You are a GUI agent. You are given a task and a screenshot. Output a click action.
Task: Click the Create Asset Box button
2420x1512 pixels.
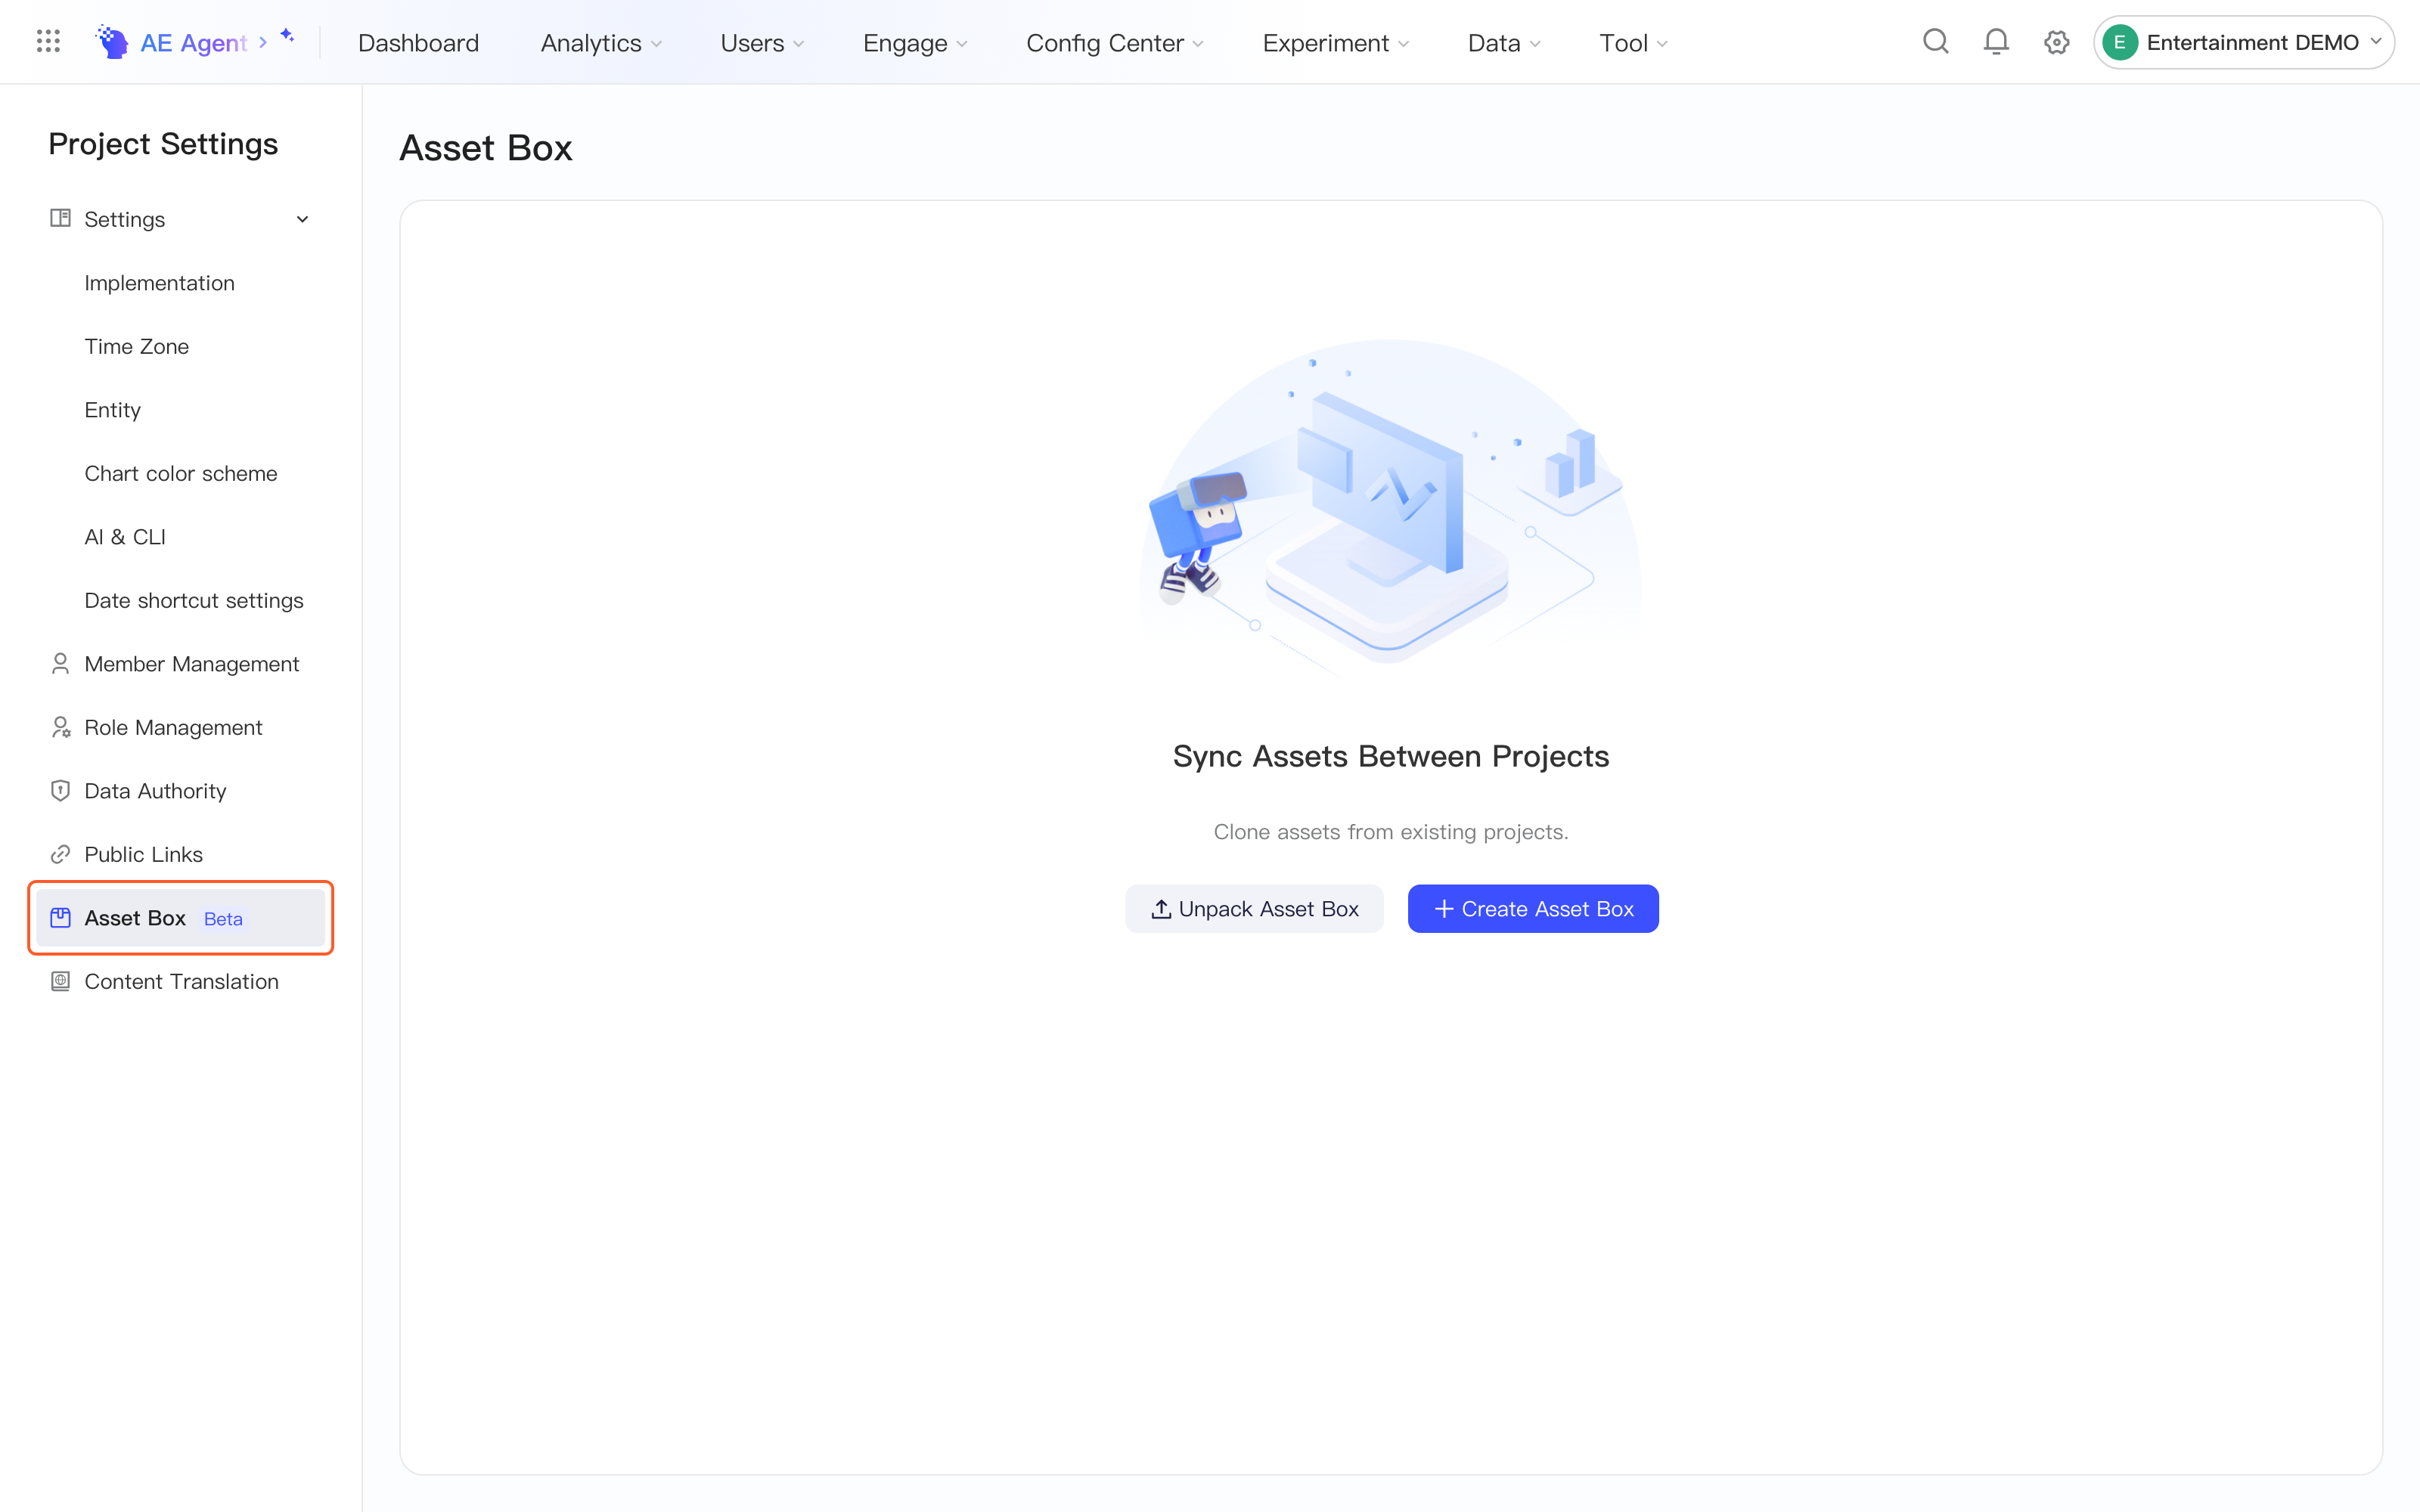[1533, 908]
